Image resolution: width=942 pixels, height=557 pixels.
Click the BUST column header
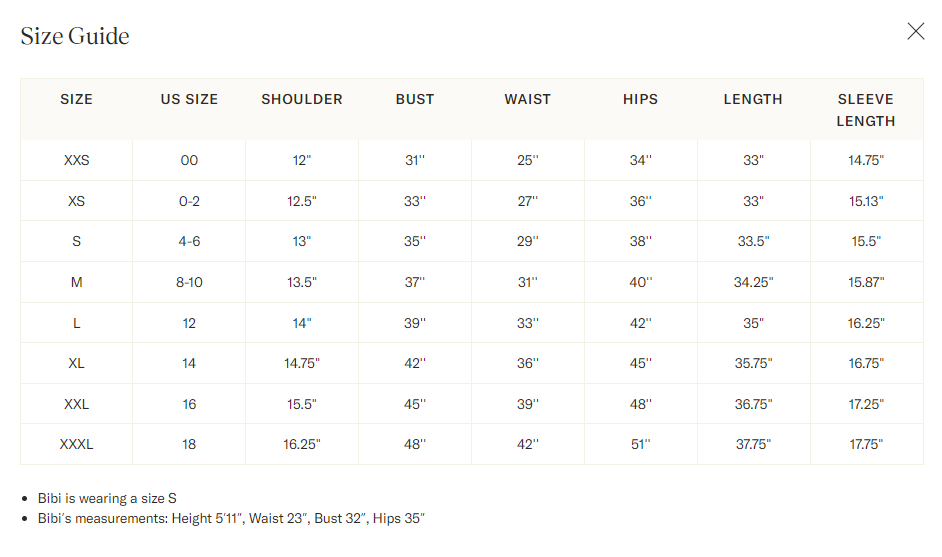click(415, 99)
